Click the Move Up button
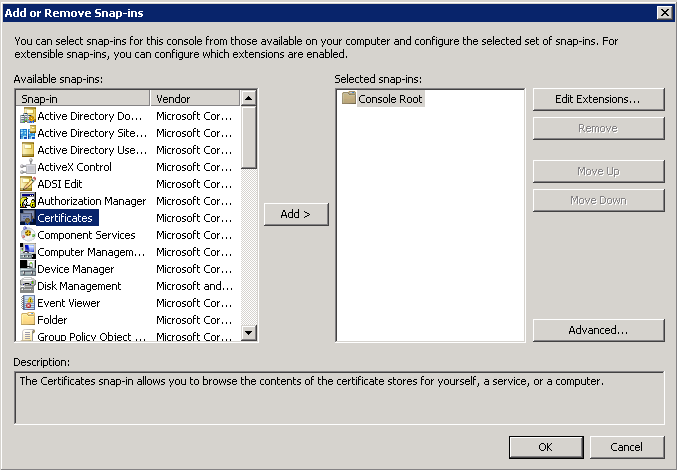 coord(598,171)
